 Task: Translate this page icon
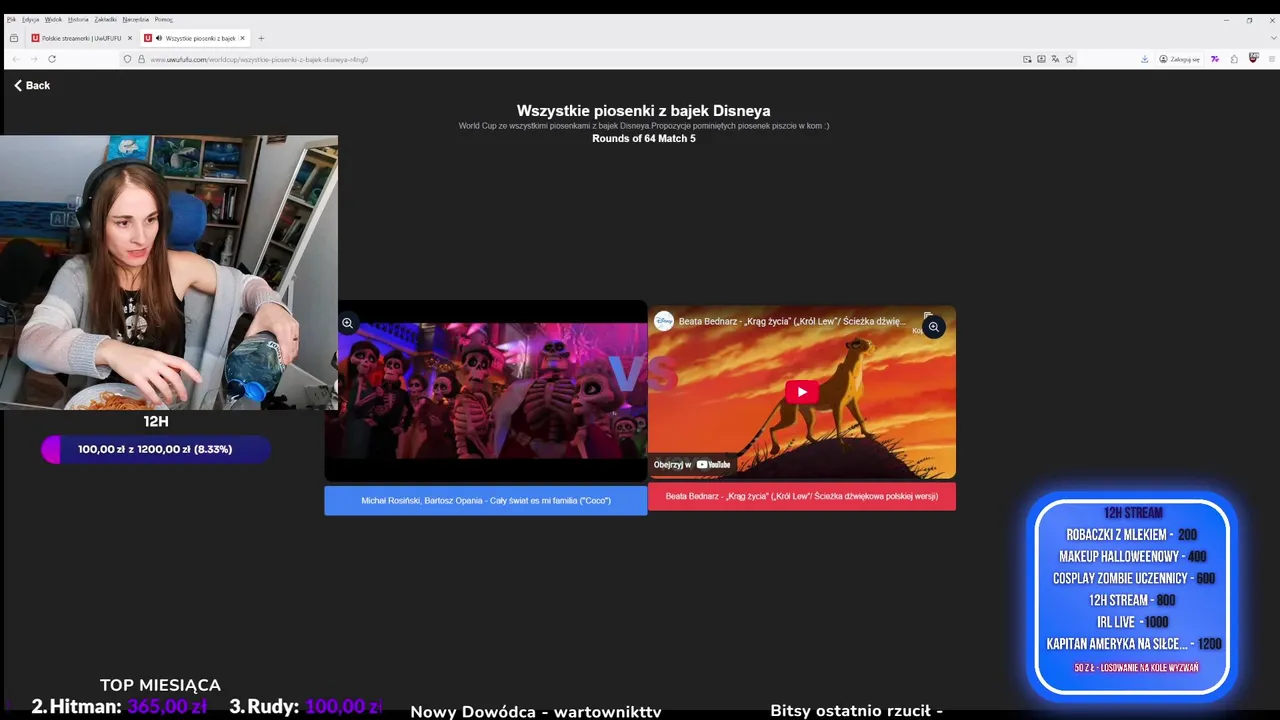click(1055, 59)
